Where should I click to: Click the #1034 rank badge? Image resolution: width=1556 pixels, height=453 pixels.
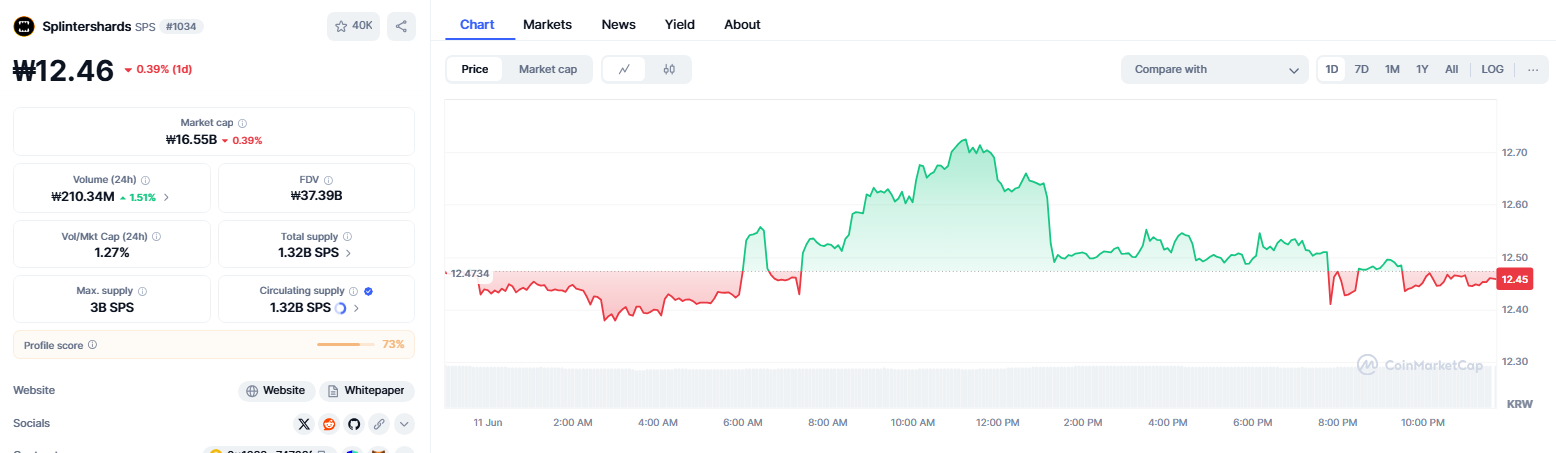pyautogui.click(x=181, y=26)
